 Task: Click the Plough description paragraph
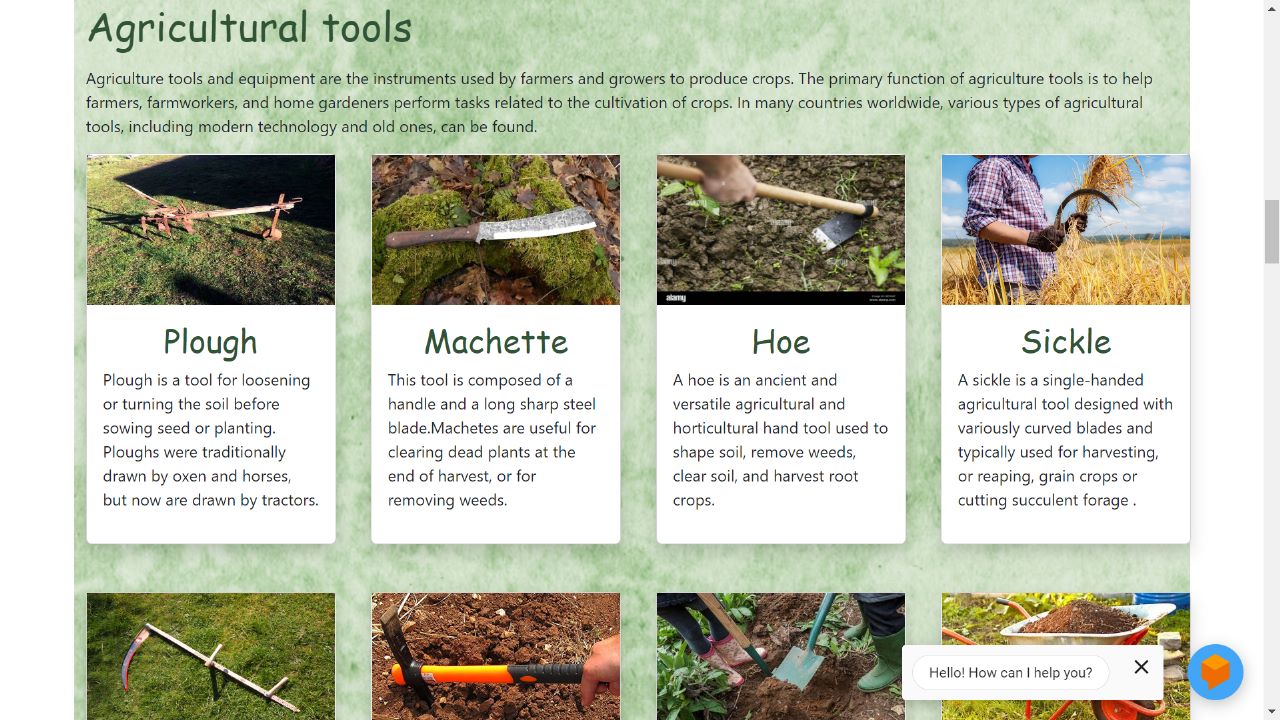pyautogui.click(x=210, y=440)
